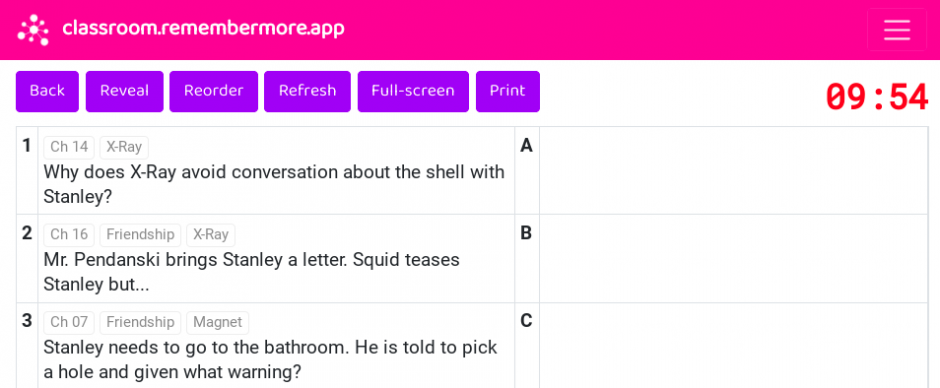This screenshot has width=940, height=388.
Task: Go back with the Back button
Action: click(47, 91)
